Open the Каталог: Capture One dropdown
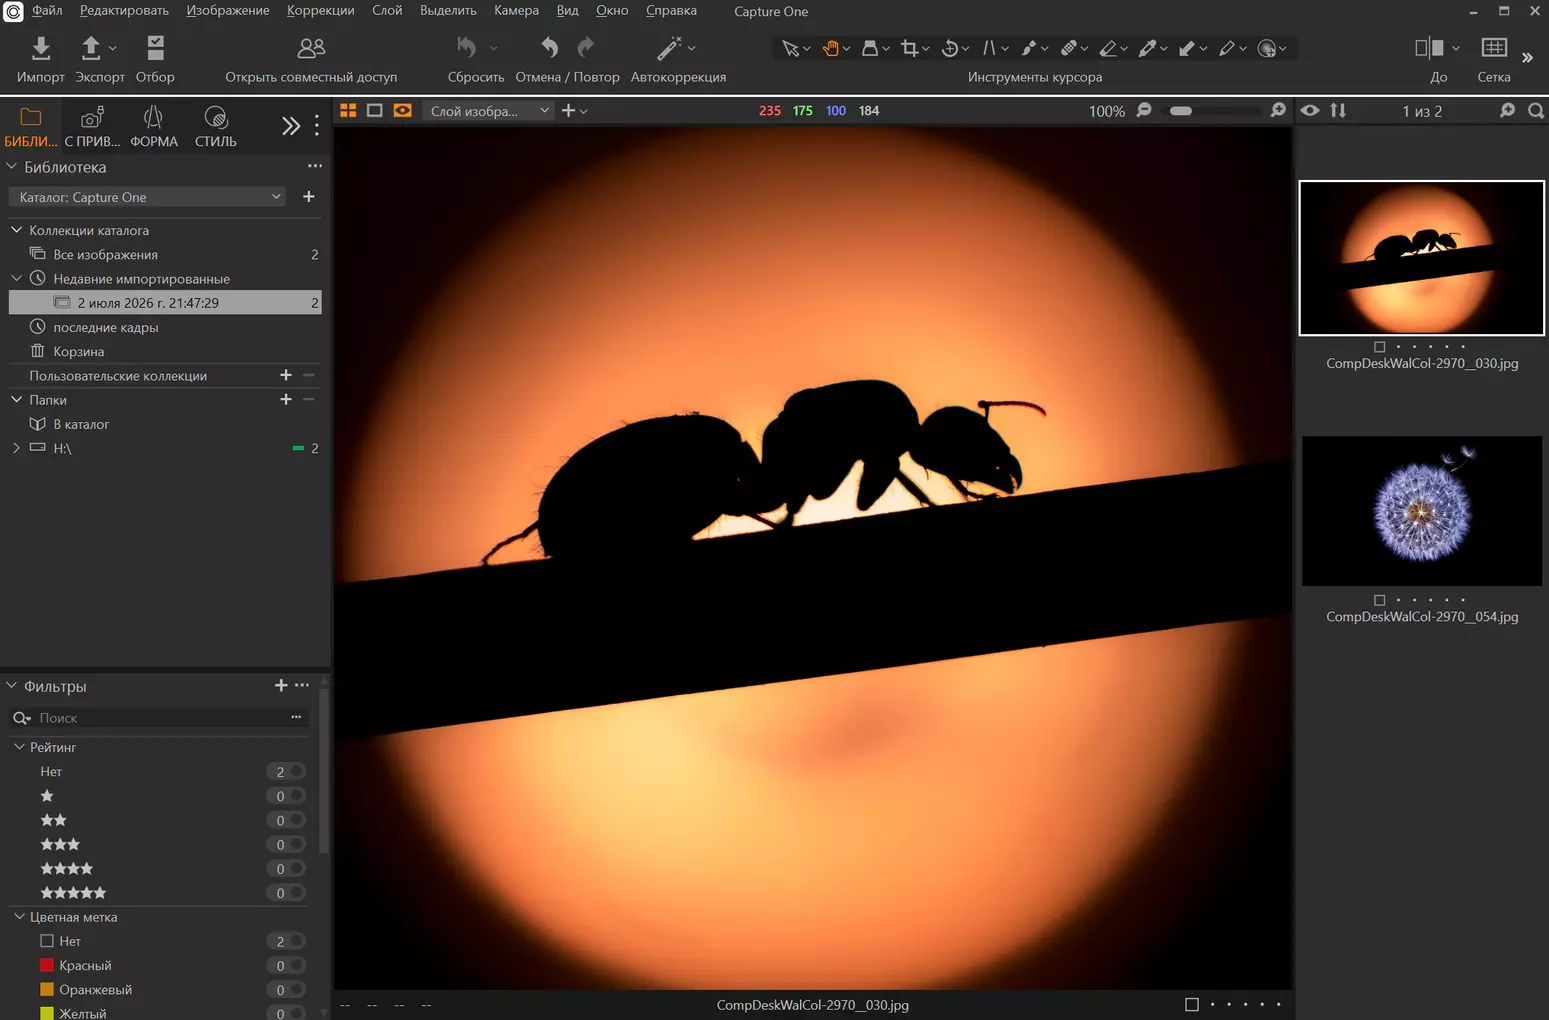1549x1020 pixels. pyautogui.click(x=148, y=197)
